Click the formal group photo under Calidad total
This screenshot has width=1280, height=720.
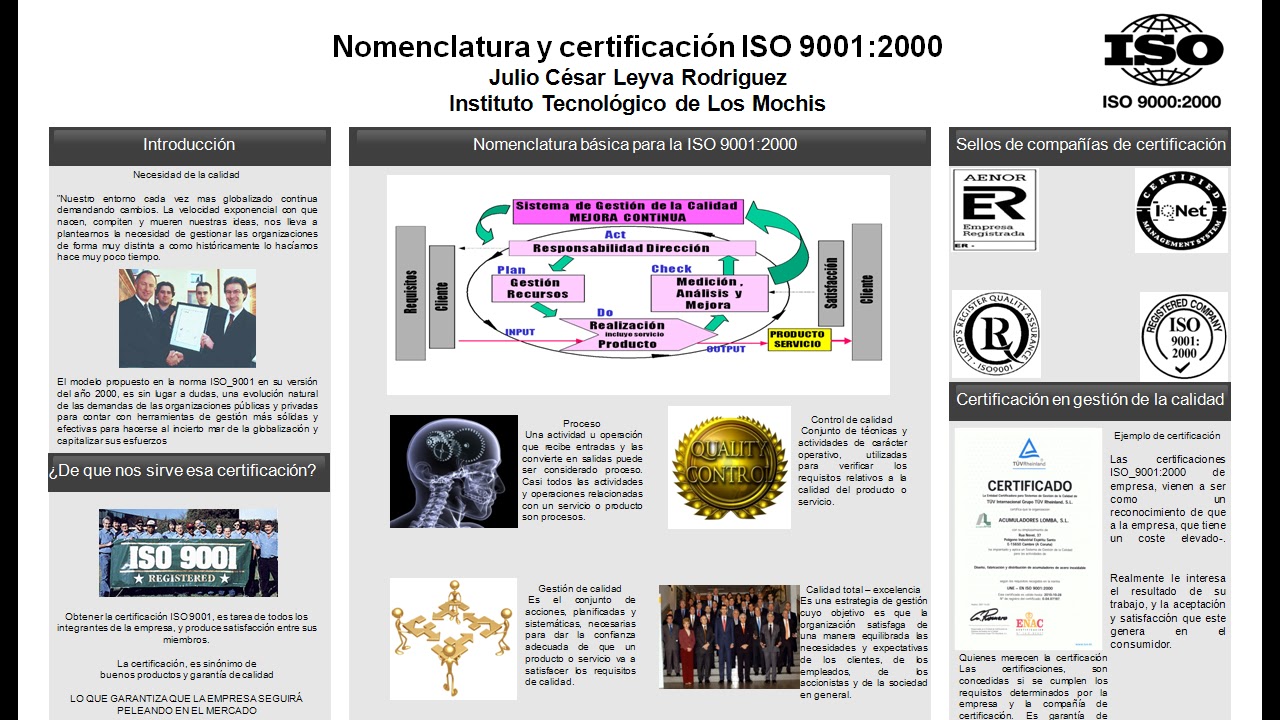point(729,636)
